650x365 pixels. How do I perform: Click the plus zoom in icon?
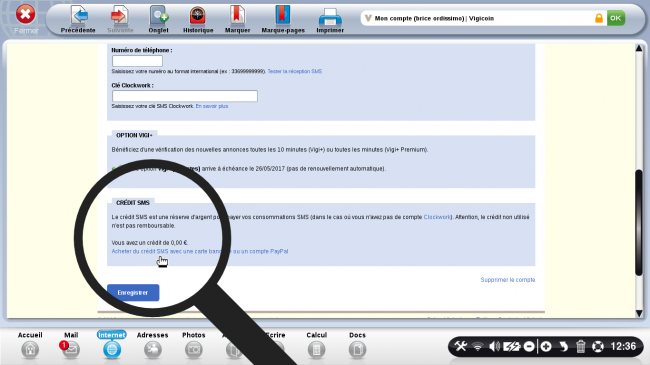coord(546,346)
